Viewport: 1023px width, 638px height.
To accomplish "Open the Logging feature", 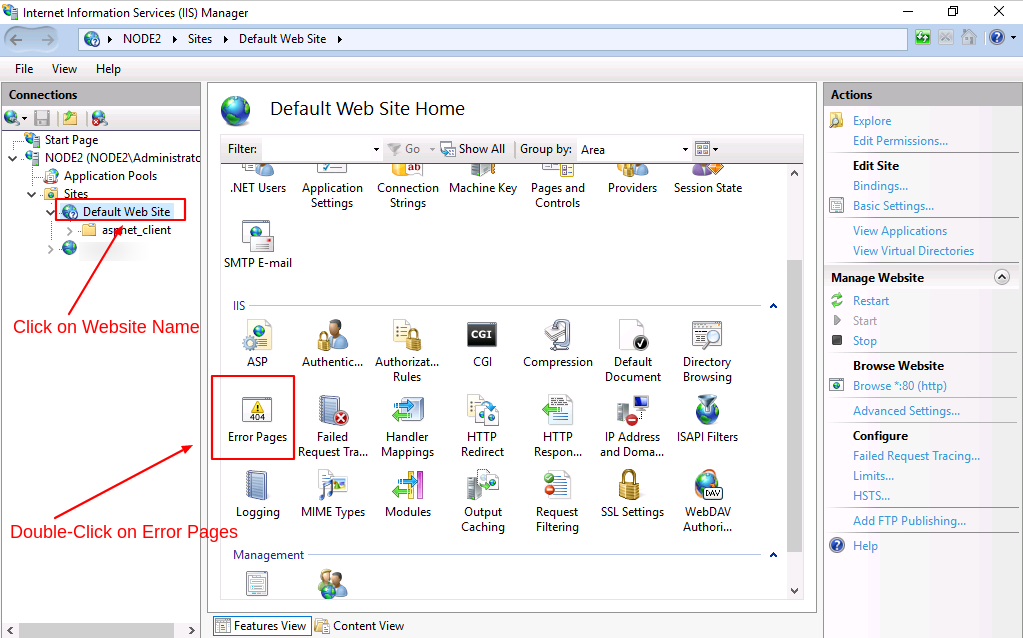I will coord(257,494).
